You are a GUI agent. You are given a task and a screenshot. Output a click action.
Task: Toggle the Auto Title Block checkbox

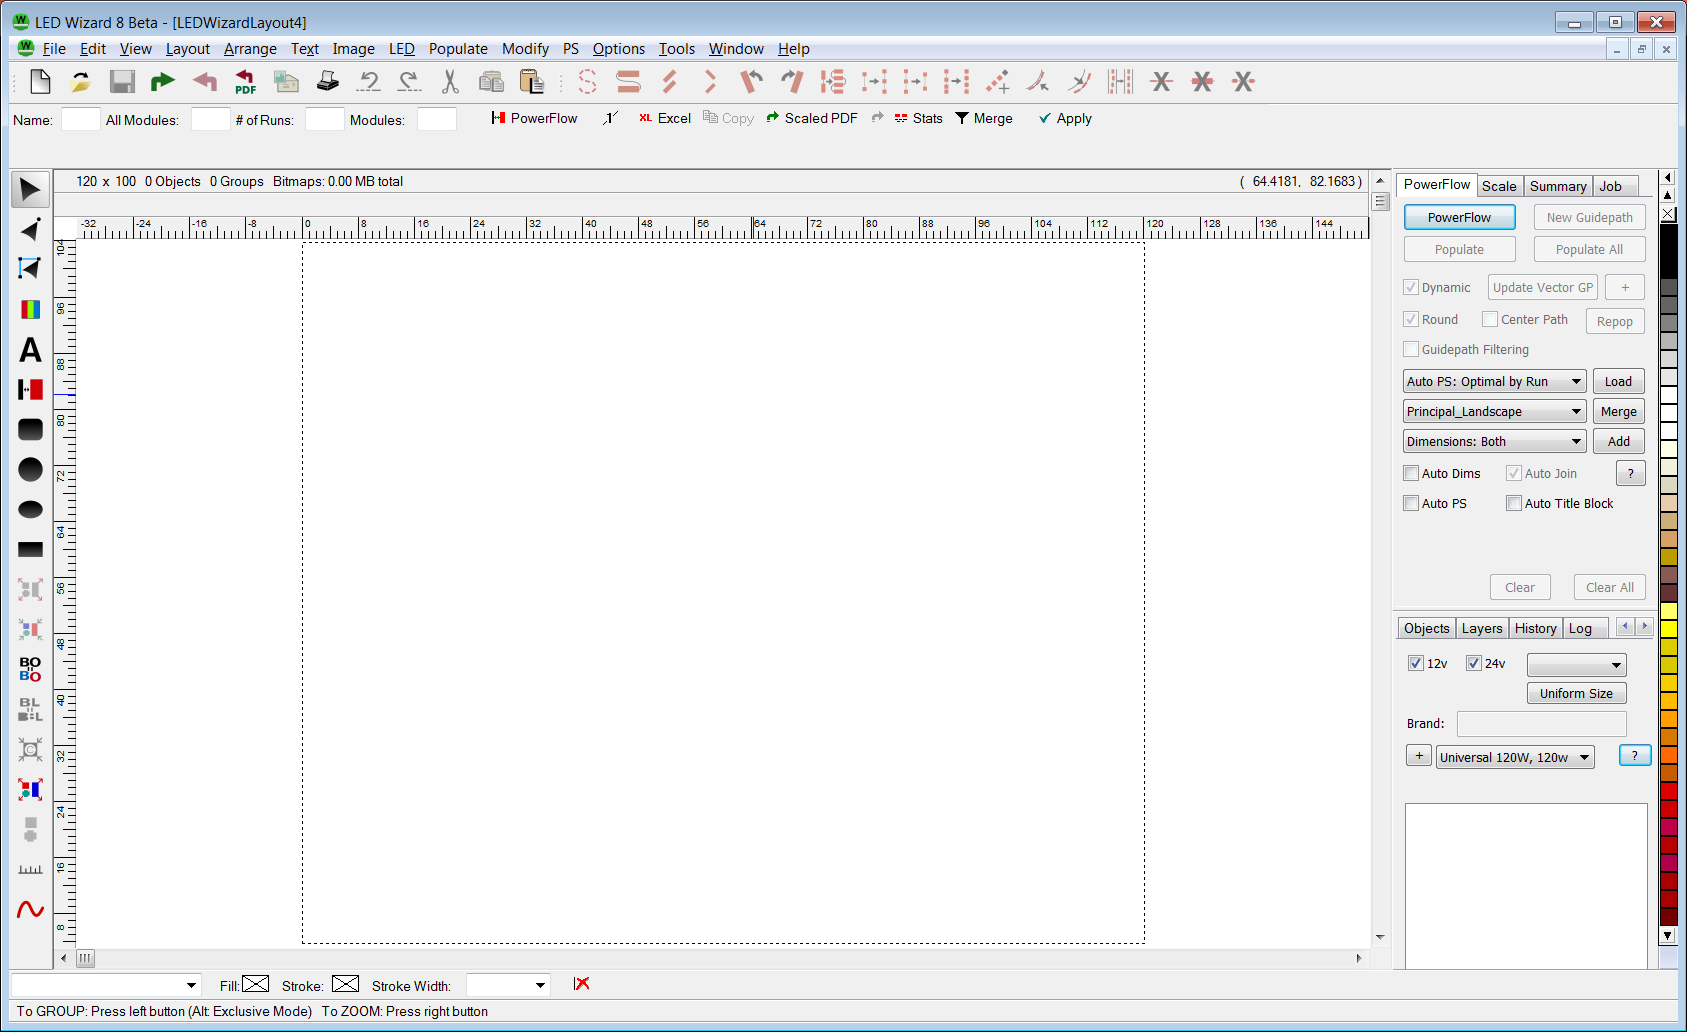1514,504
